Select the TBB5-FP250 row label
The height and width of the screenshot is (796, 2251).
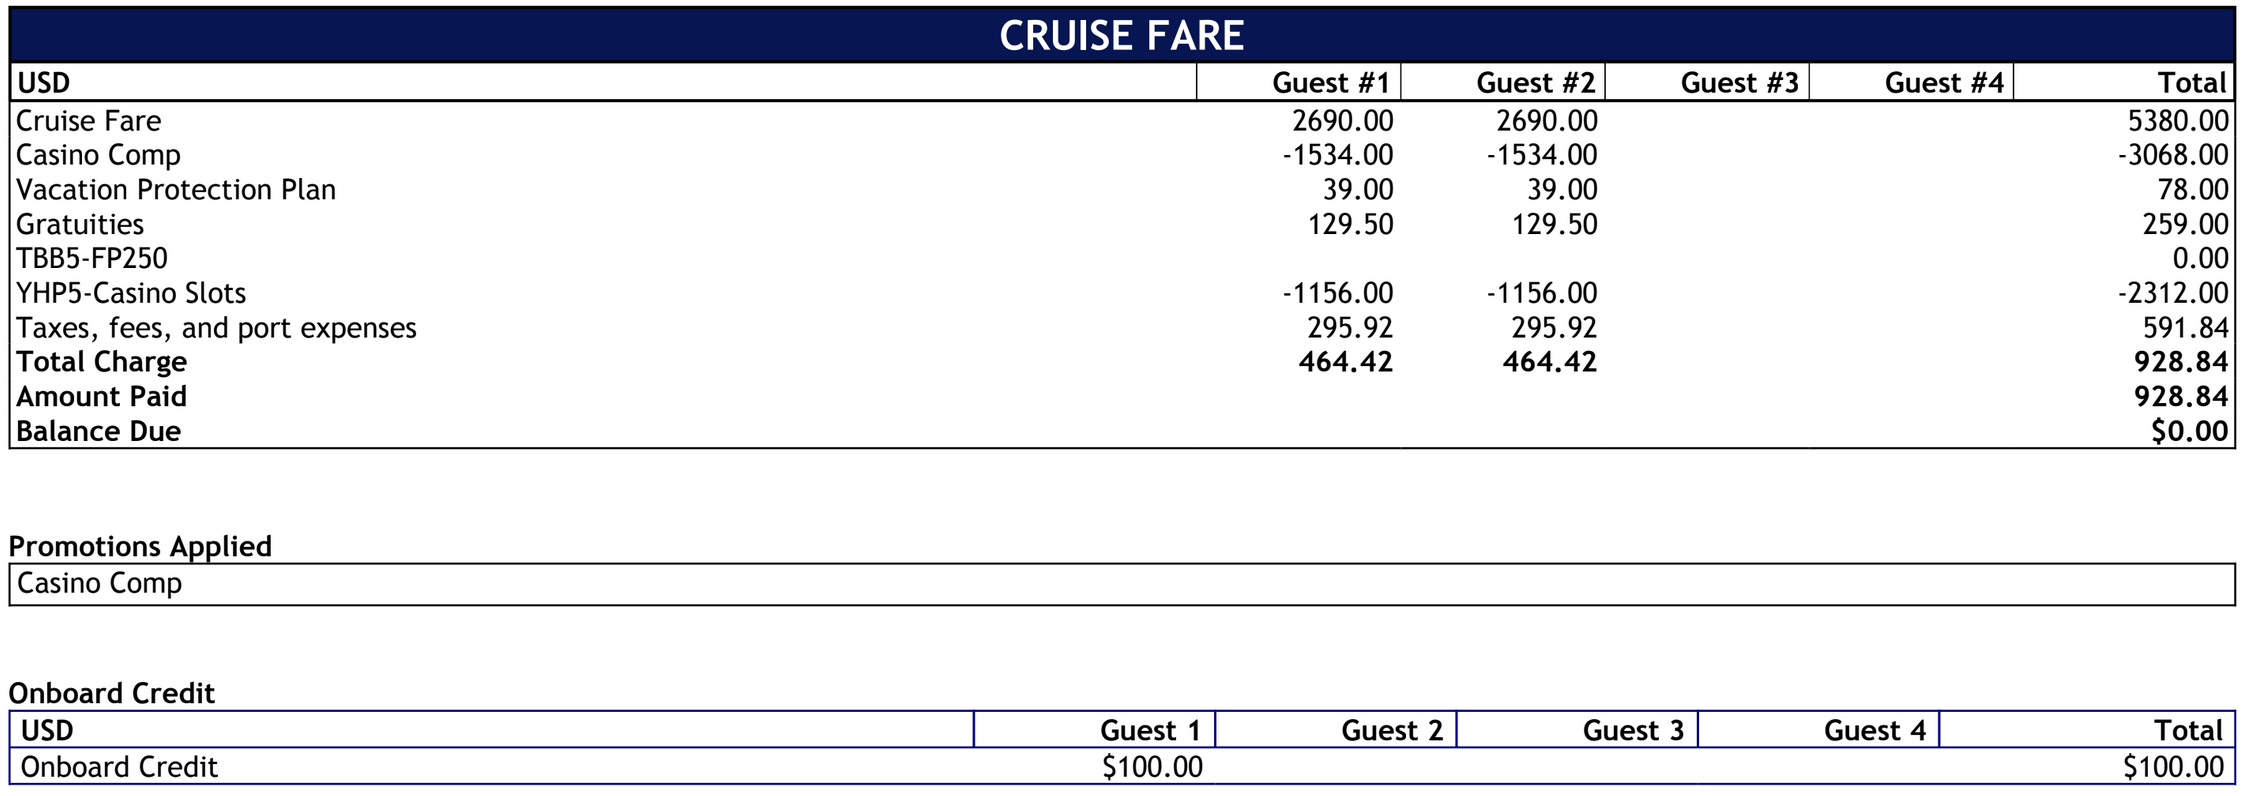click(x=92, y=259)
